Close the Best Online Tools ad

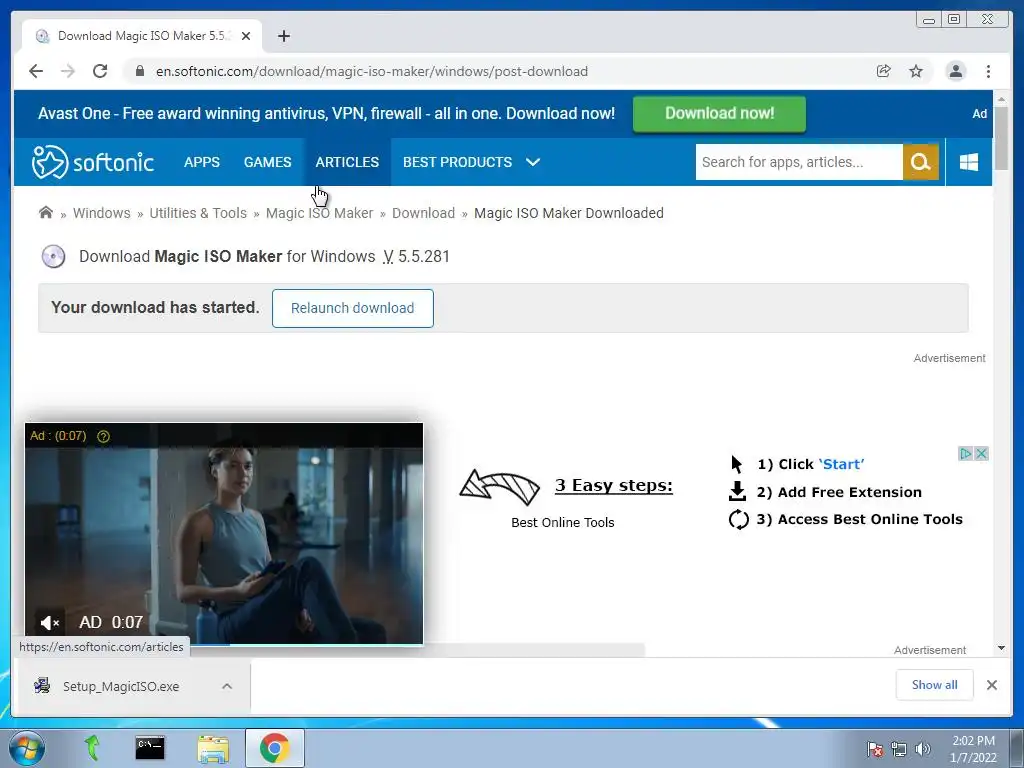981,453
